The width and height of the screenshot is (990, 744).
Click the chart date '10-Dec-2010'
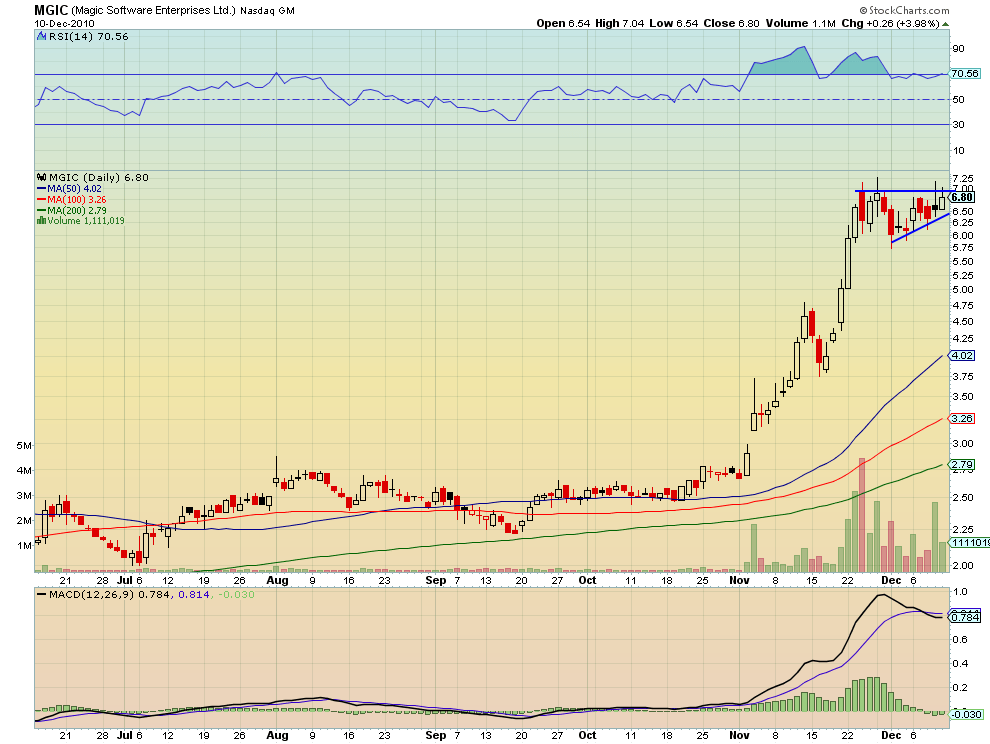(64, 23)
